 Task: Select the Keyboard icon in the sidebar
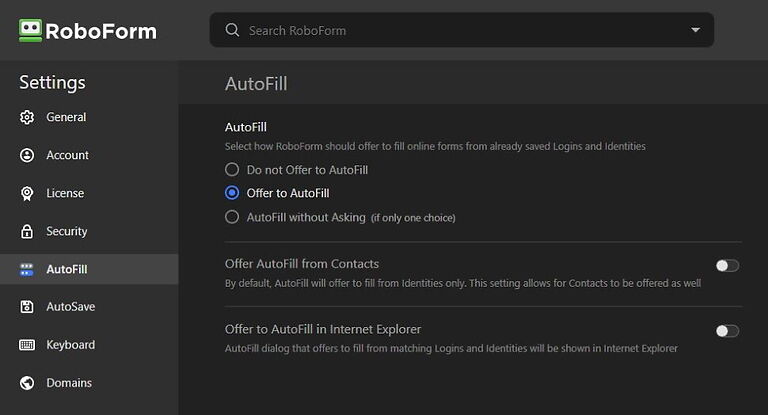pos(27,345)
